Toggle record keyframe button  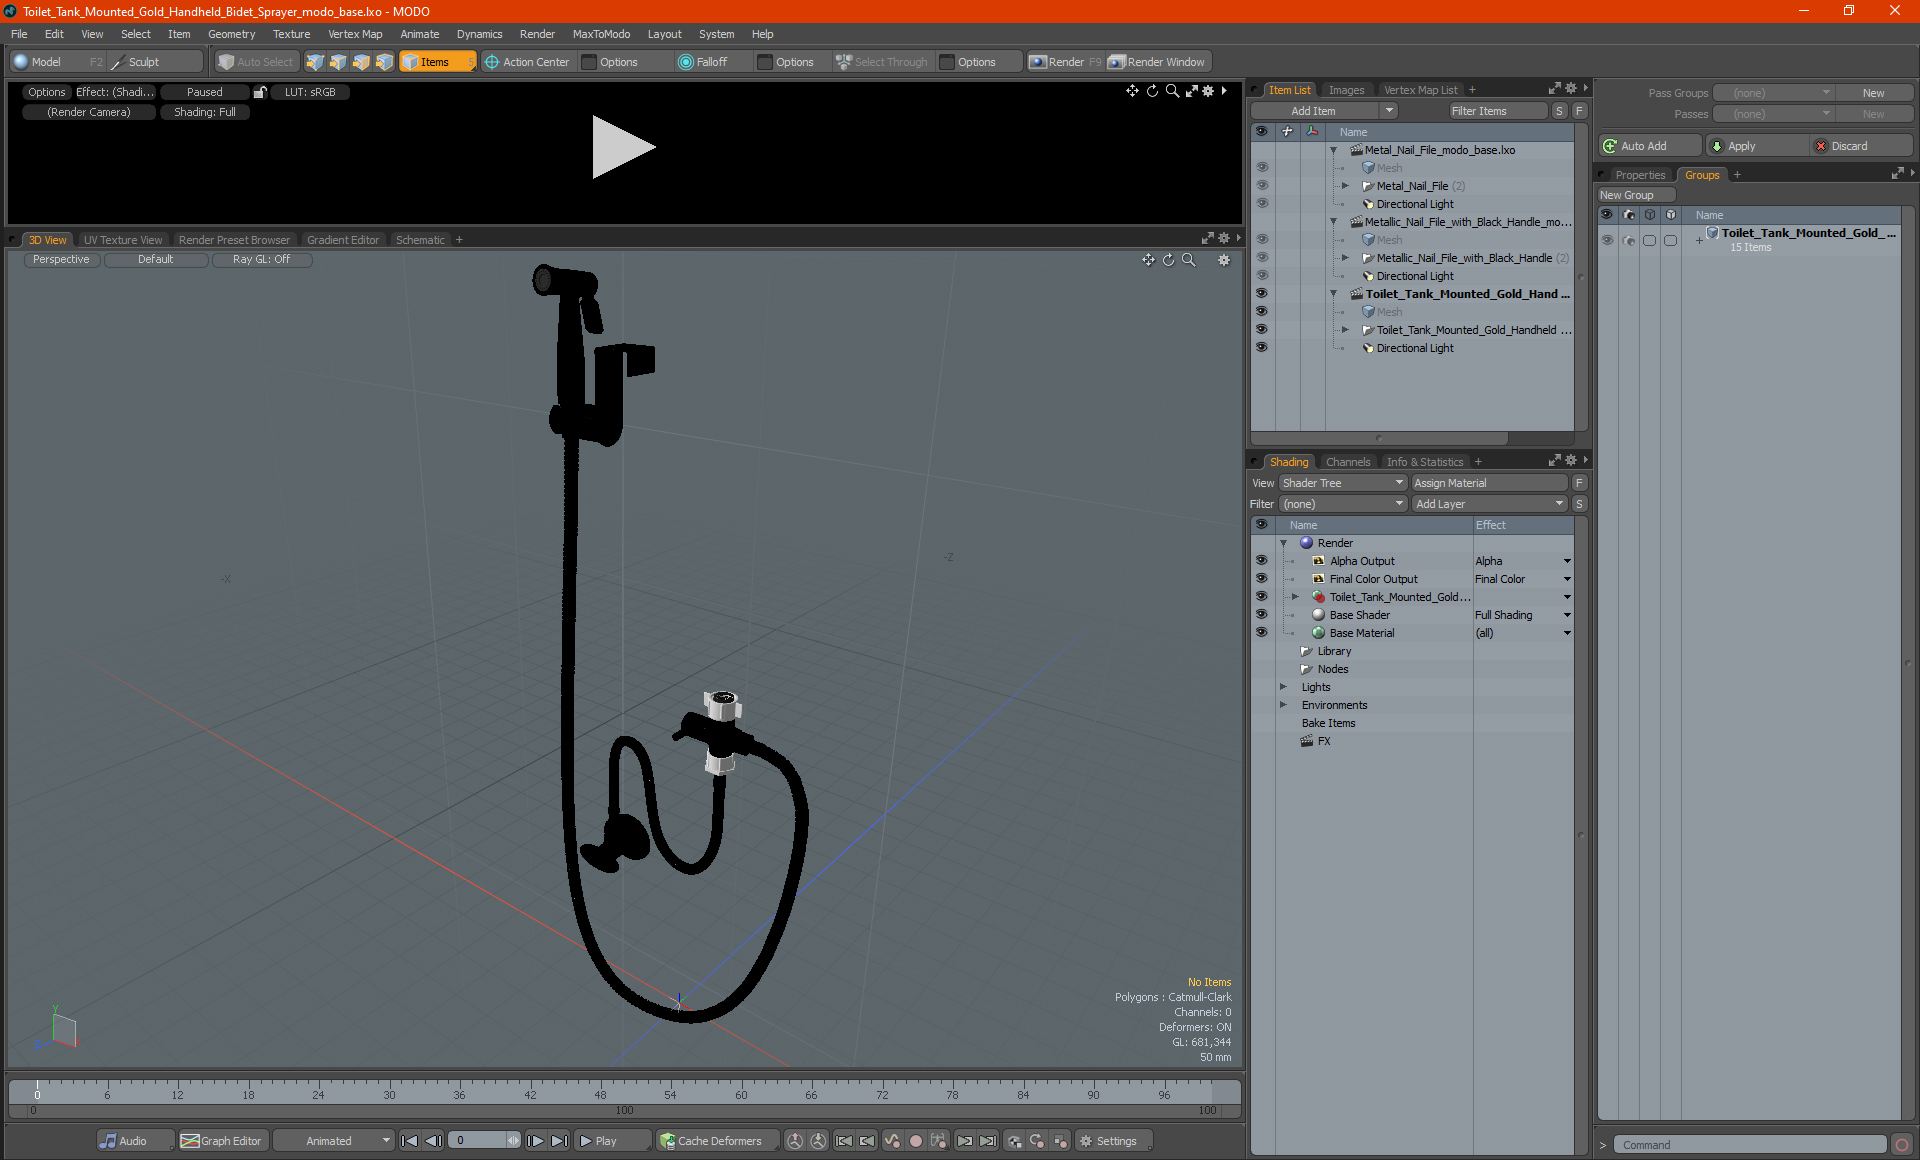[x=915, y=1141]
